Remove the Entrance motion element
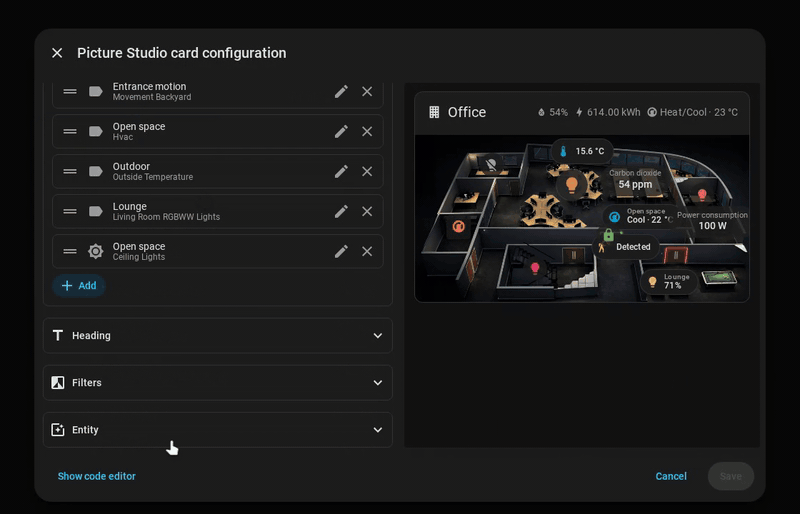Viewport: 800px width, 514px height. pyautogui.click(x=367, y=91)
